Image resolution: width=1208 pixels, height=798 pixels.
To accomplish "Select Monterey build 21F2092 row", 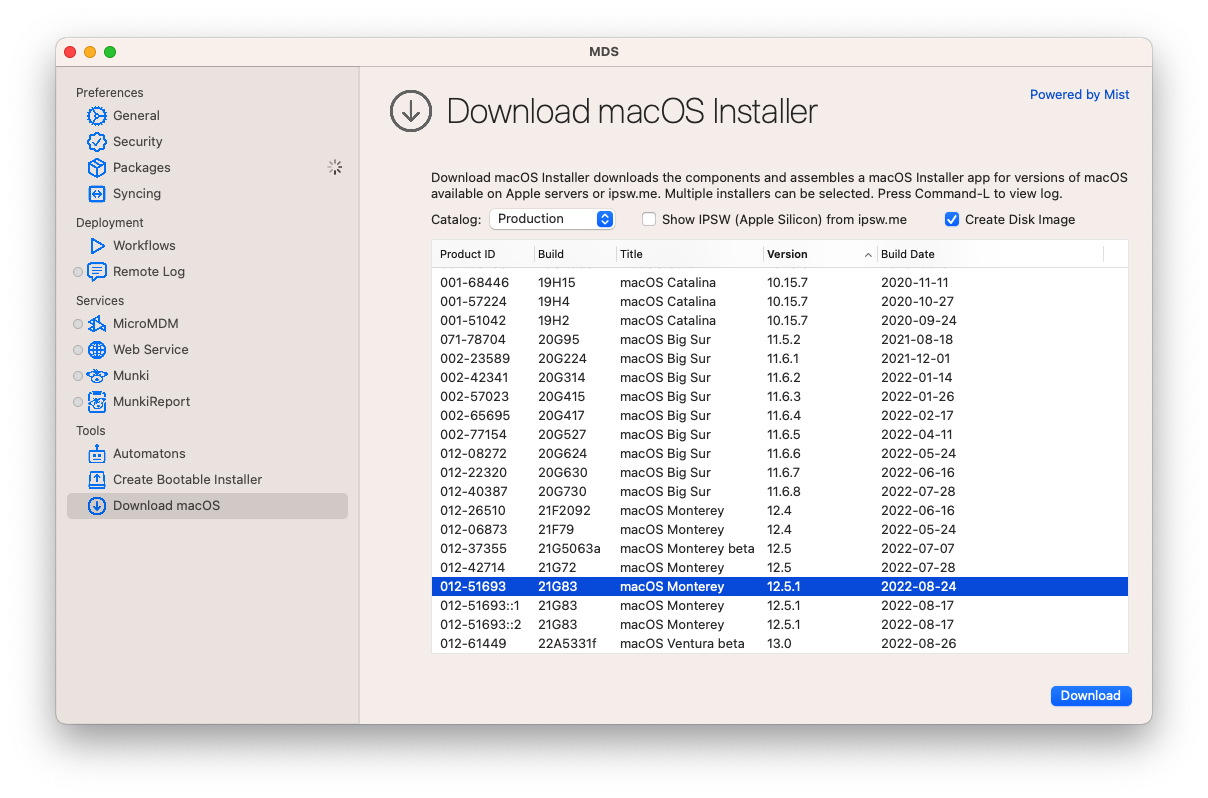I will (780, 511).
